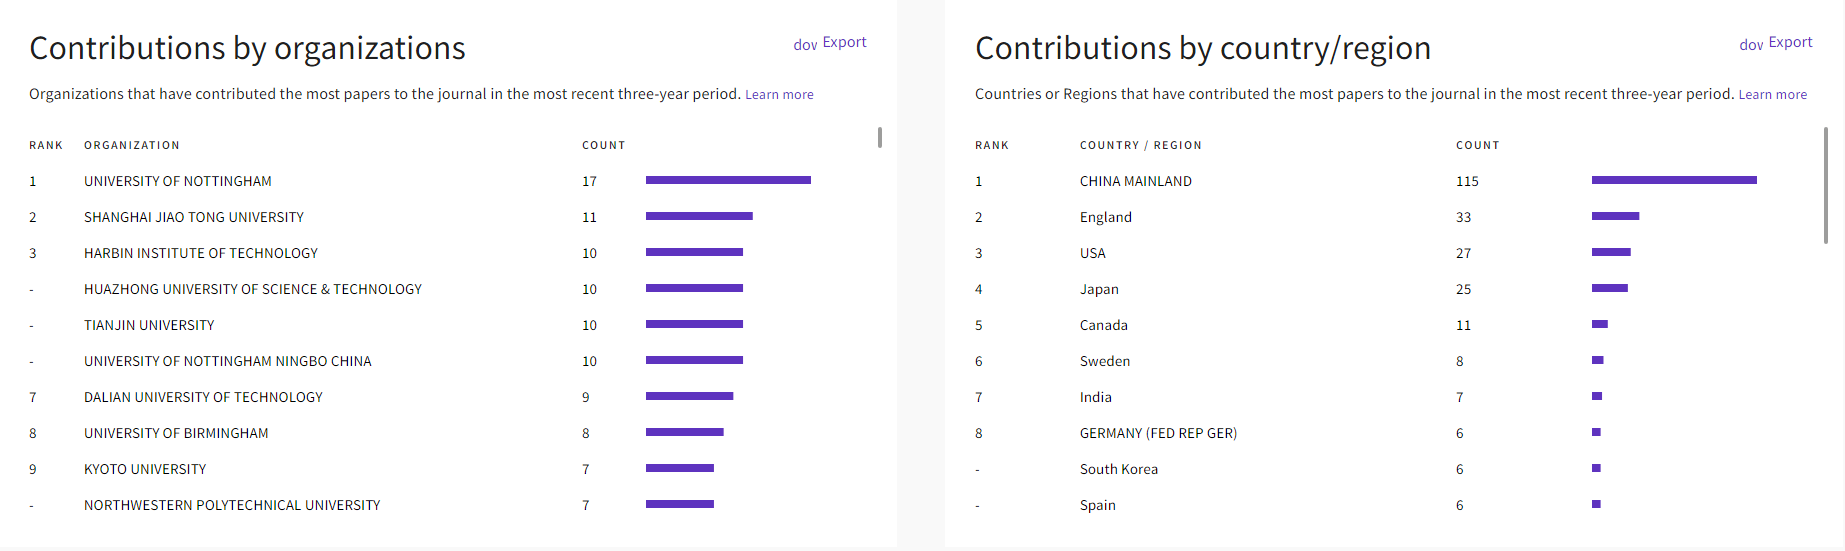Screen dimensions: 1845x551
Task: Select the England country row
Action: coord(1105,217)
